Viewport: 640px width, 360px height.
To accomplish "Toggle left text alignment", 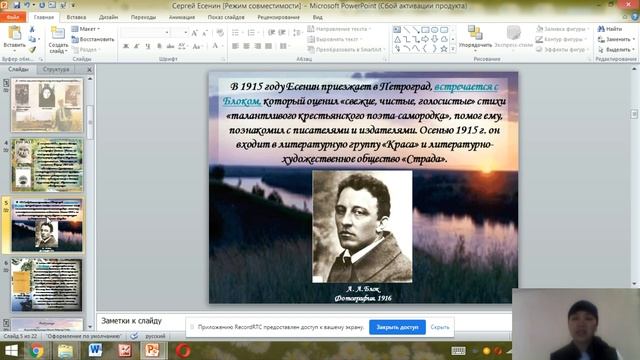I will (236, 46).
